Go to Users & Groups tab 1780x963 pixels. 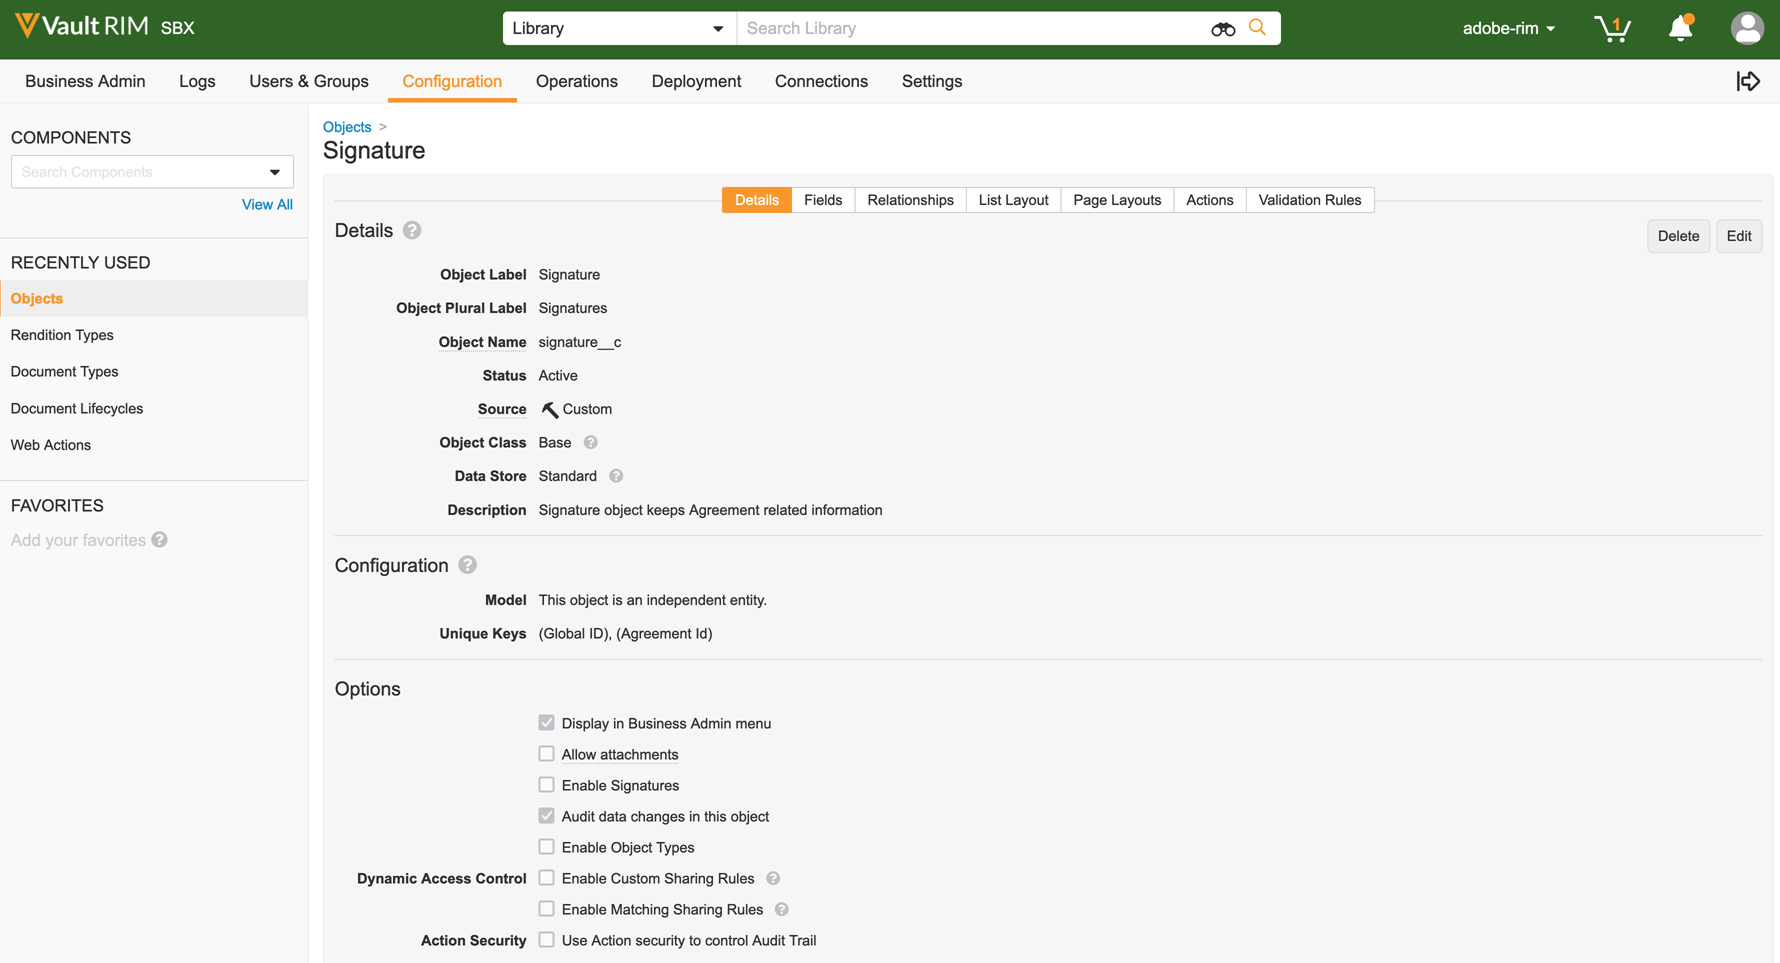(309, 81)
